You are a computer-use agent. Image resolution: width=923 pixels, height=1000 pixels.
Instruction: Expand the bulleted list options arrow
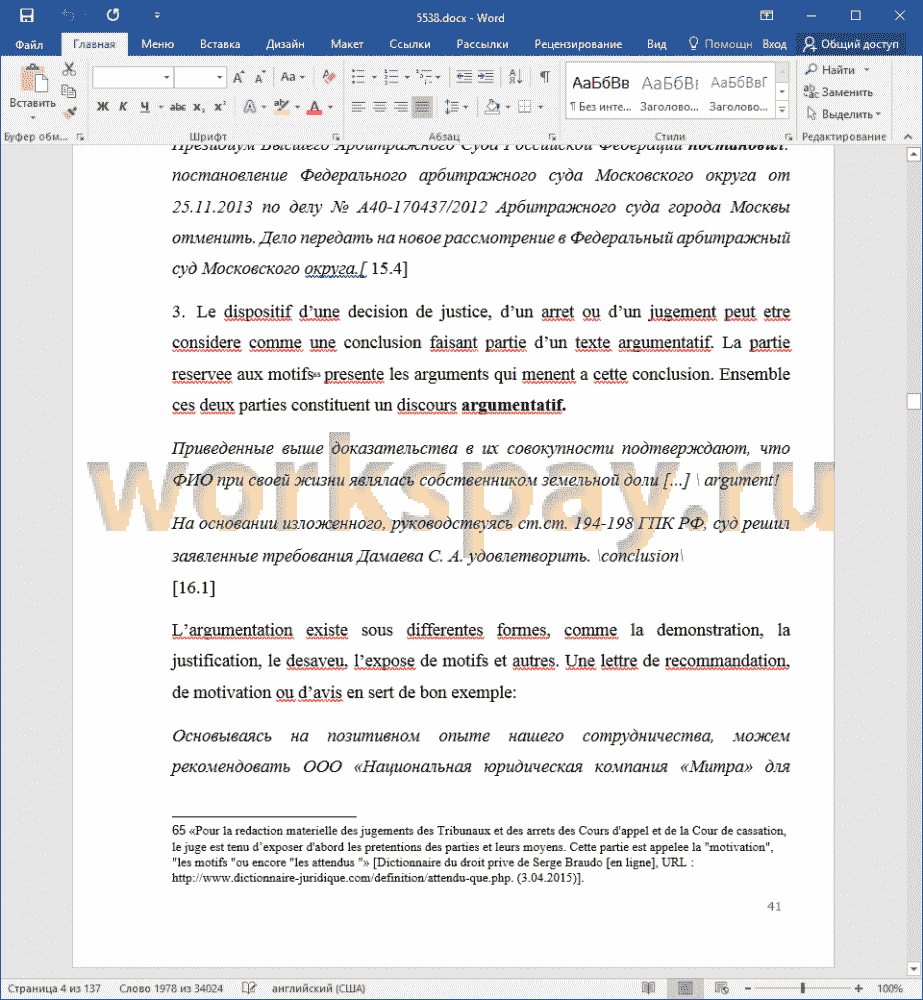(374, 78)
